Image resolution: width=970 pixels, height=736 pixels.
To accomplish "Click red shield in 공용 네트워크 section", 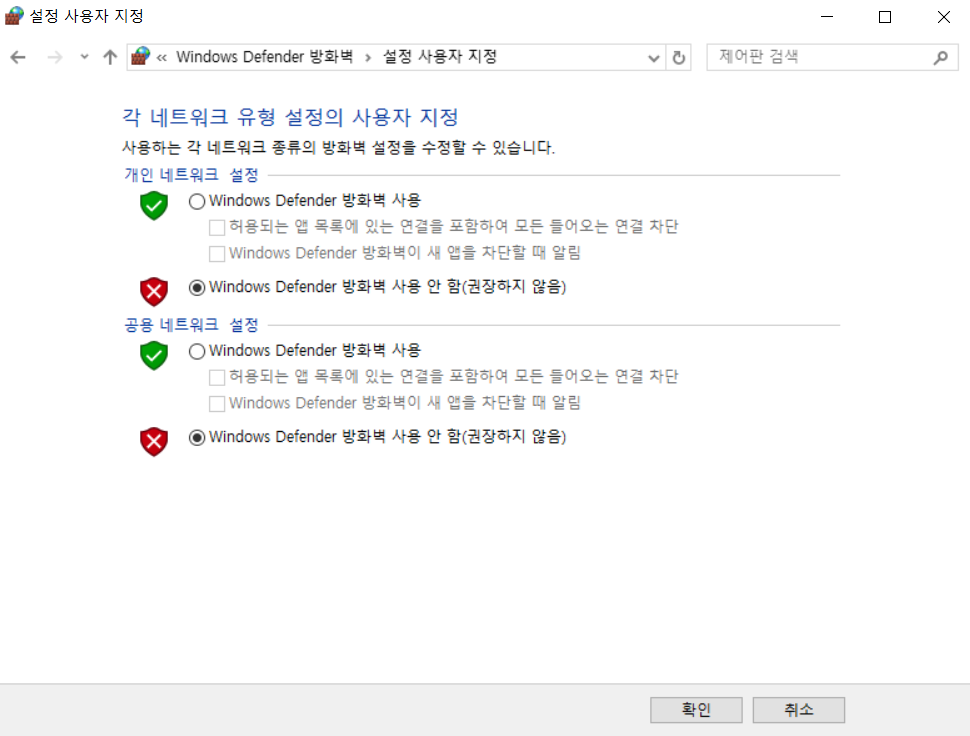I will (154, 442).
